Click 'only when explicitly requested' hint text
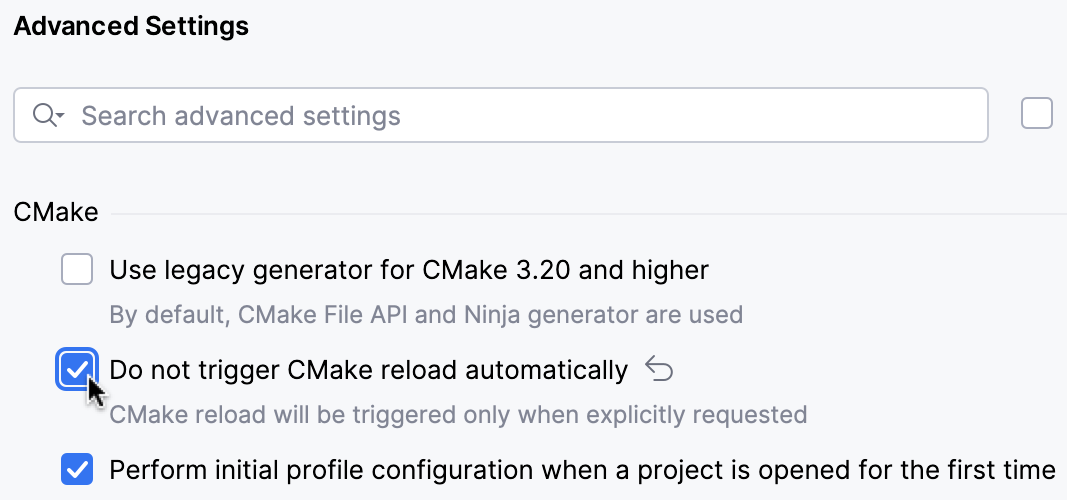This screenshot has width=1067, height=500. tap(678, 414)
